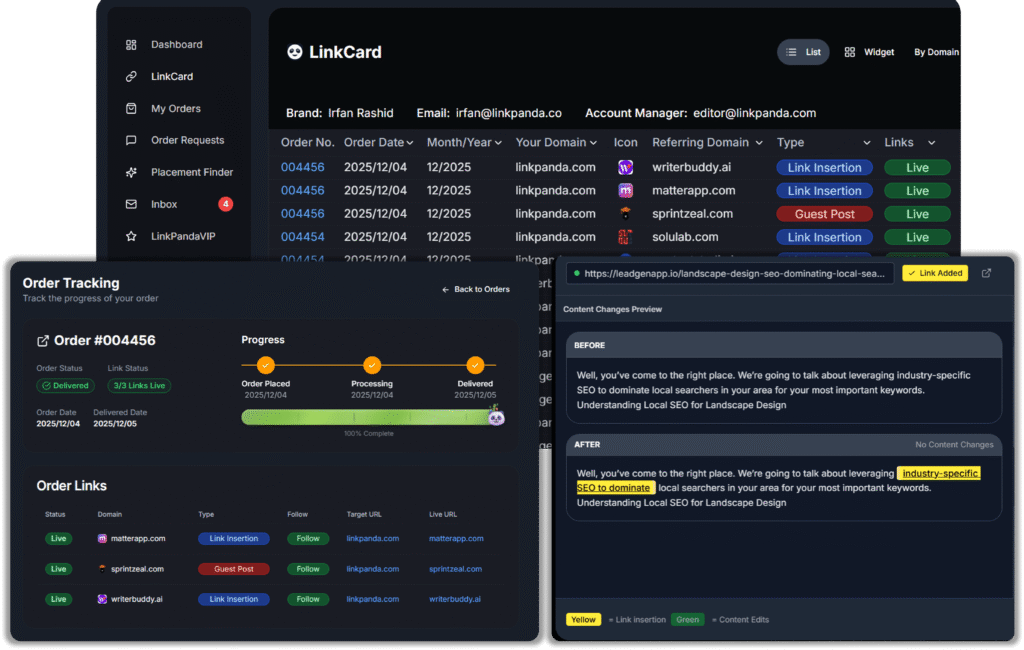Switch to the Widget view tab

[869, 51]
